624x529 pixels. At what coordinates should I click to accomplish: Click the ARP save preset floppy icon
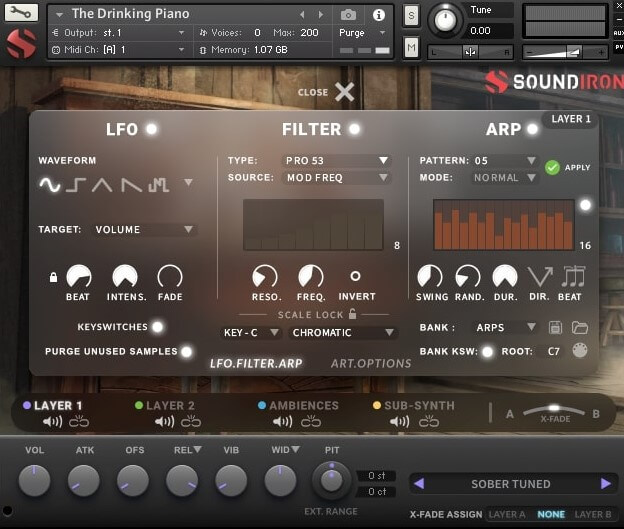[556, 327]
